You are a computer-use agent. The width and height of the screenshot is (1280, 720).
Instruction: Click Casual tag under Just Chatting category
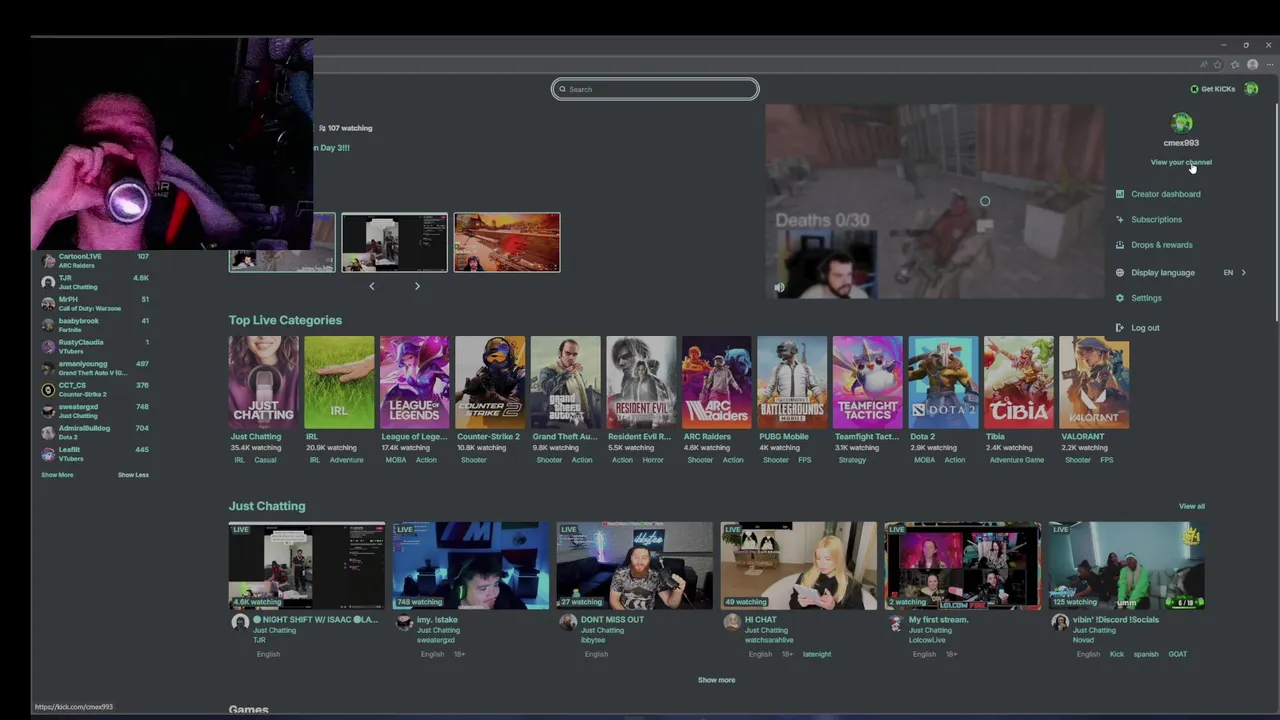[x=265, y=460]
